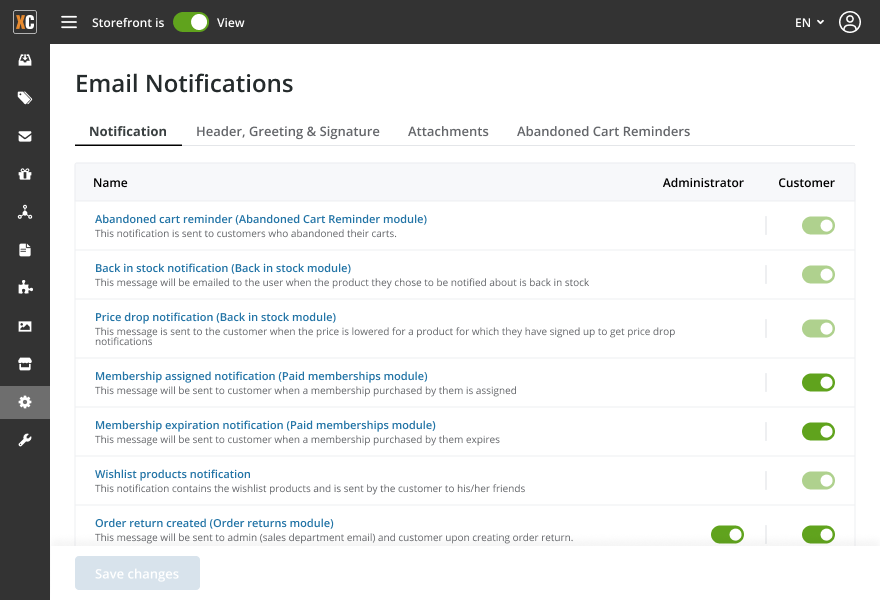Switch to Header, Greeting & Signature tab
This screenshot has width=880, height=600.
click(x=288, y=131)
